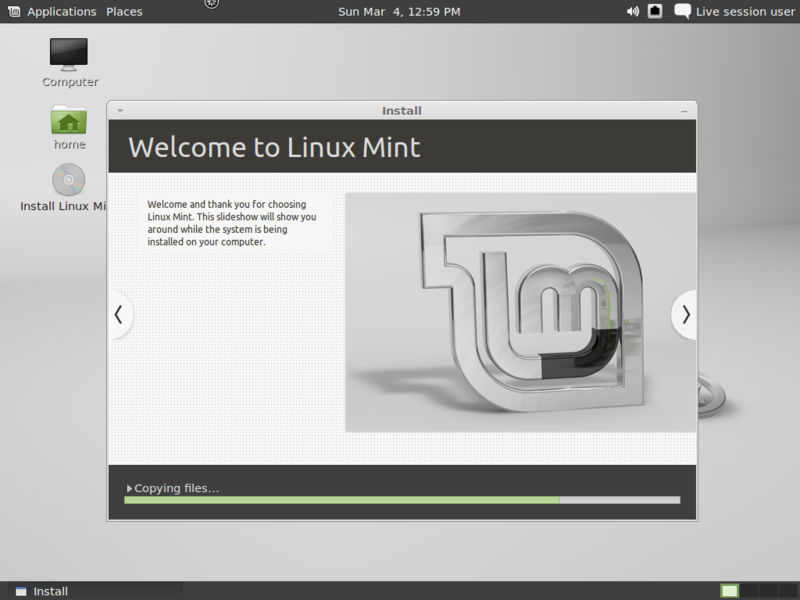
Task: Open the Install window menu arrow
Action: [120, 111]
